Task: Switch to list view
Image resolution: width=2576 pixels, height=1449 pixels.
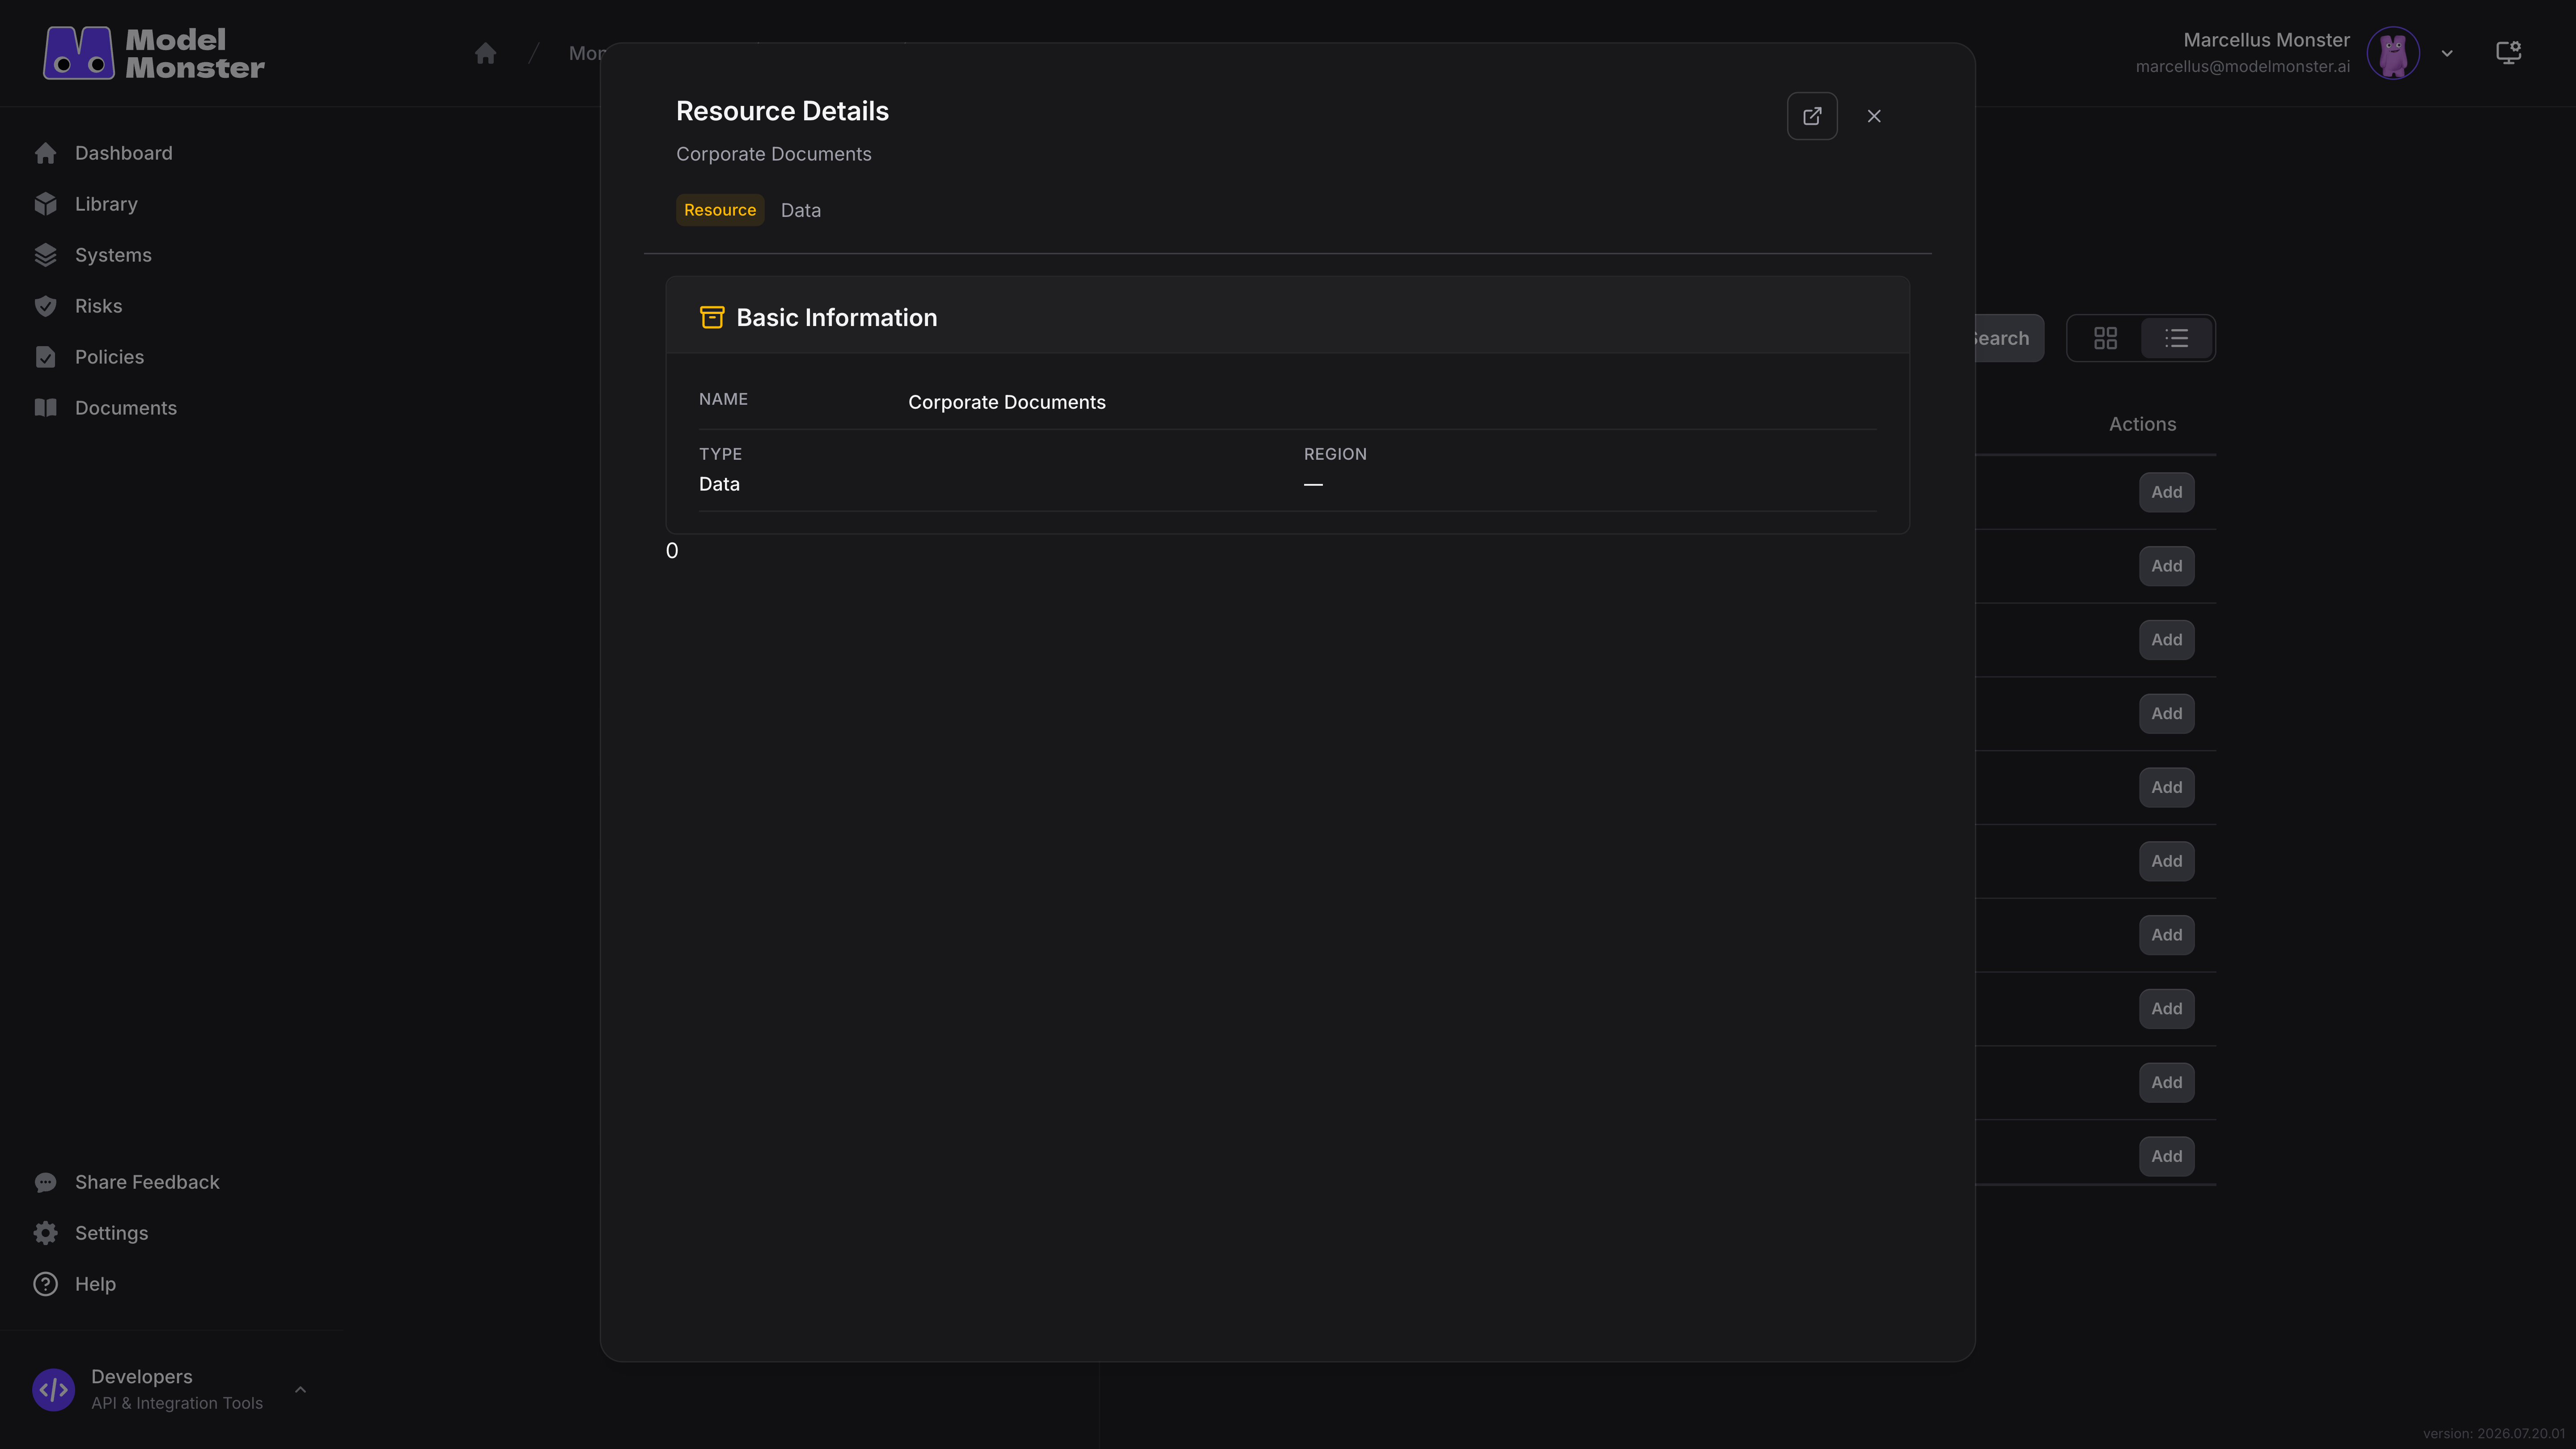Action: tap(2177, 338)
